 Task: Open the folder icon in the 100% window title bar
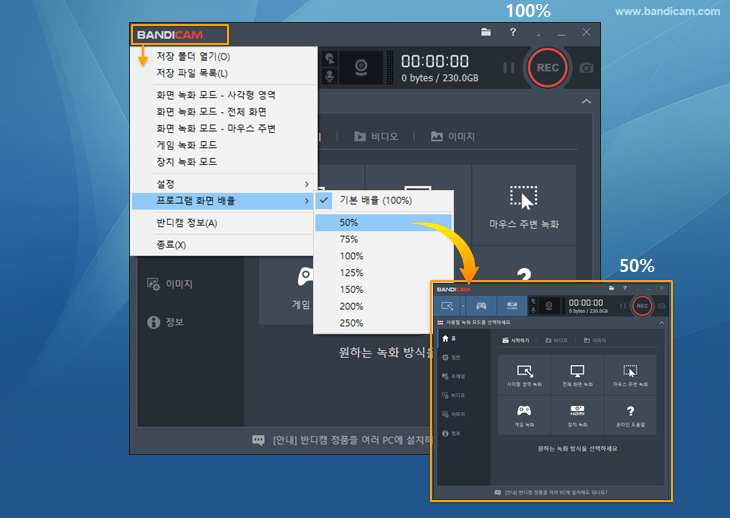coord(486,32)
